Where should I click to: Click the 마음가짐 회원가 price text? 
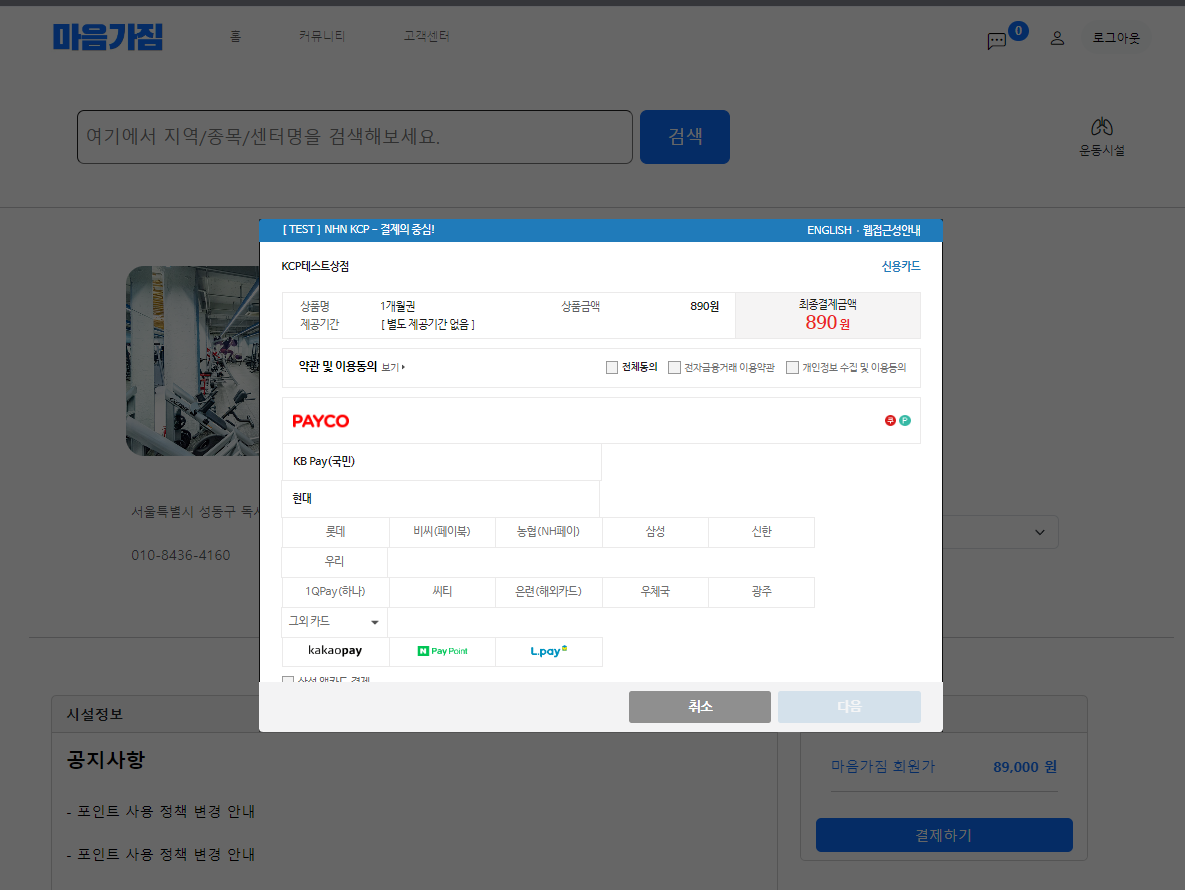[883, 767]
